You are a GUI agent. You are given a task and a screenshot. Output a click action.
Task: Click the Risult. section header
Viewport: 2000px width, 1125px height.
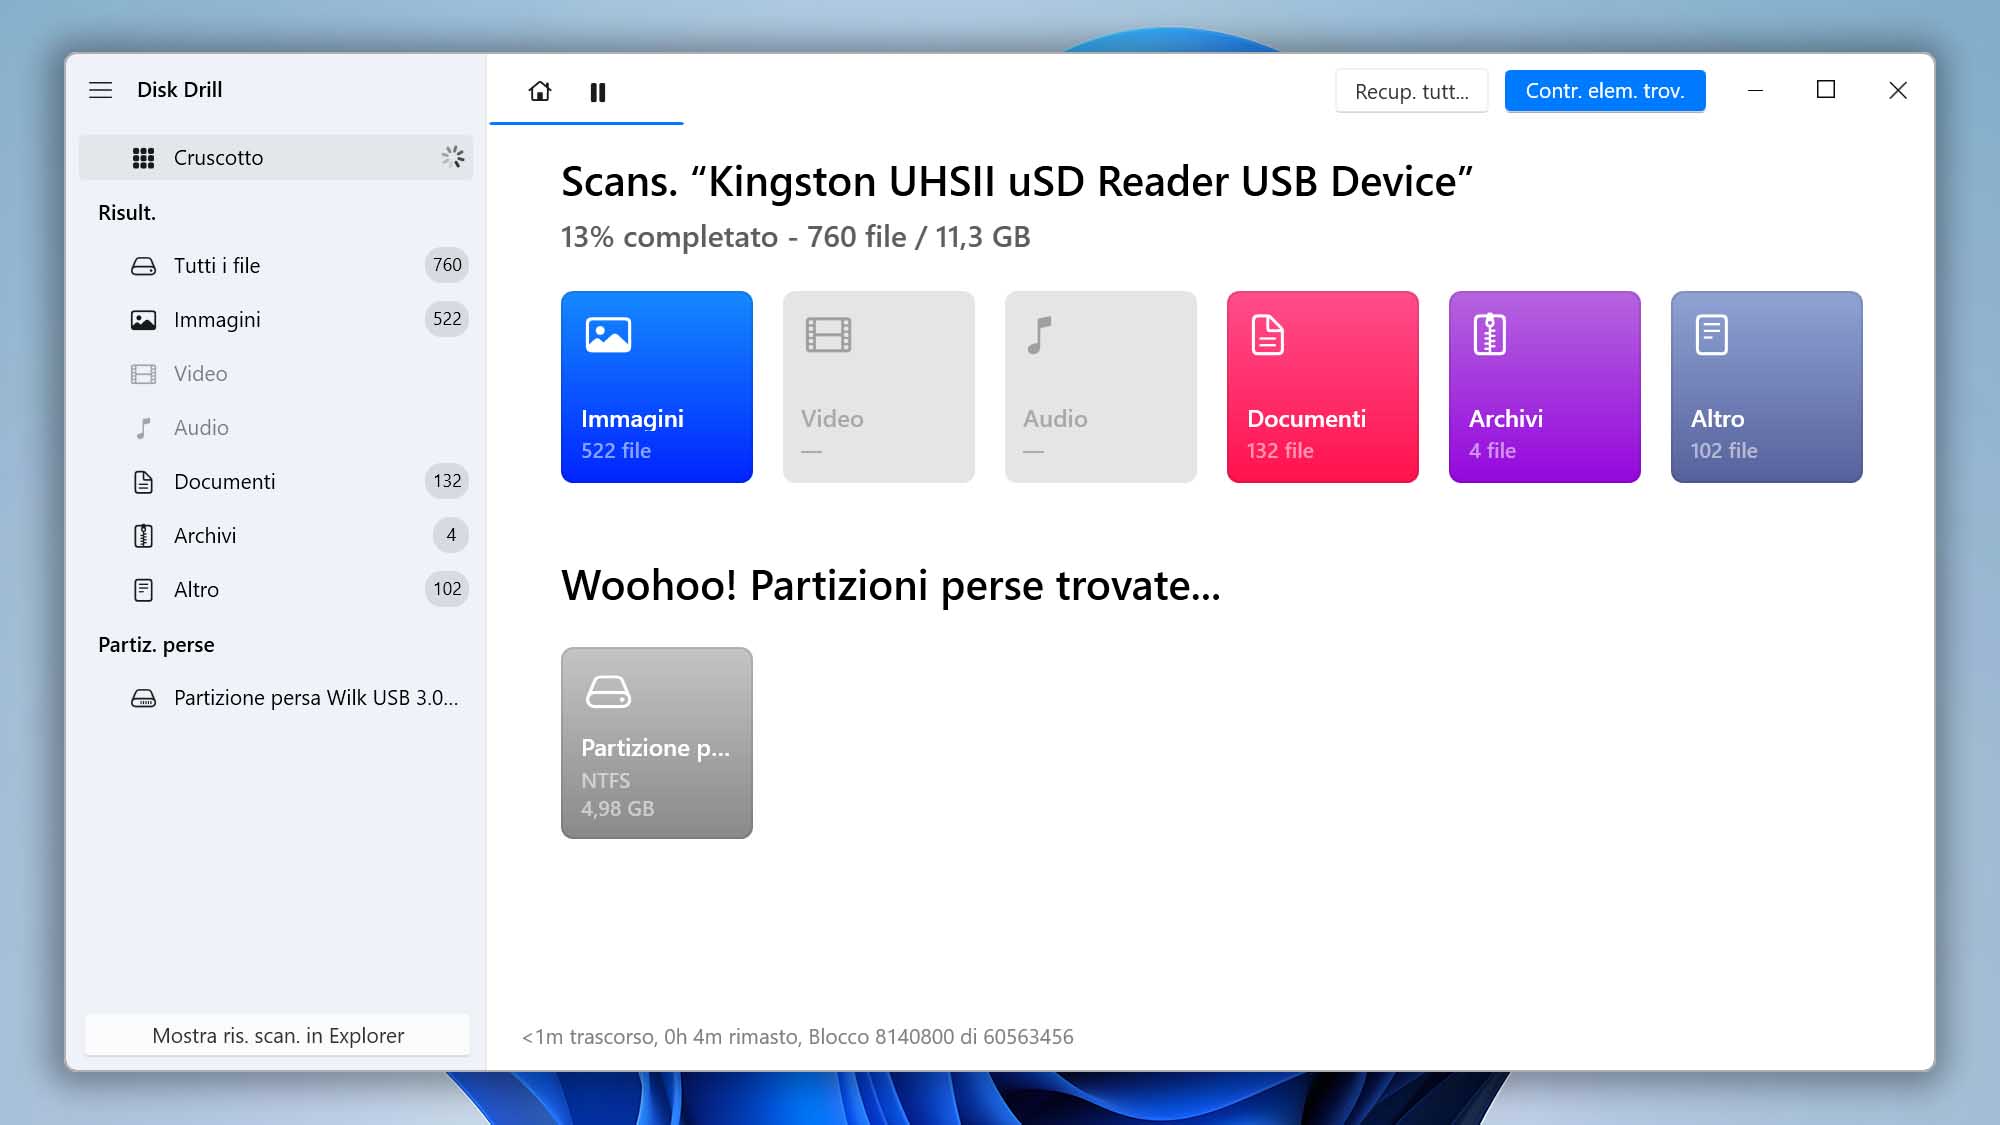tap(127, 213)
